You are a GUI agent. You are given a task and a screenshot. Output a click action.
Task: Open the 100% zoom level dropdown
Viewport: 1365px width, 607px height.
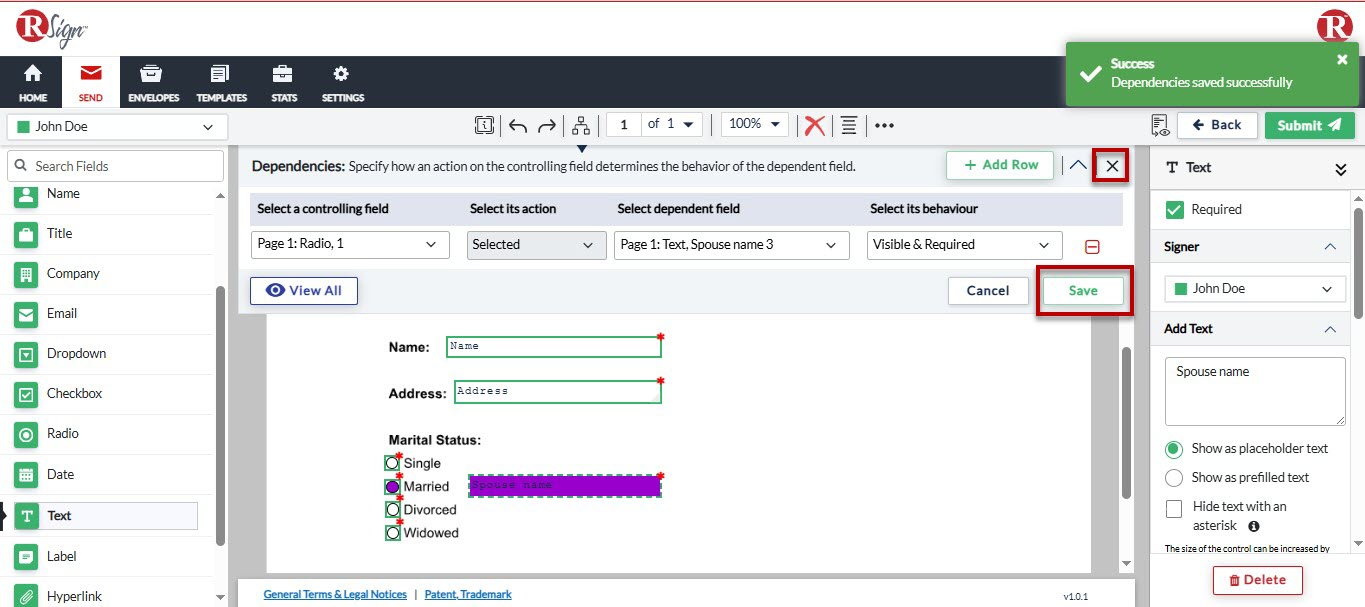tap(754, 124)
